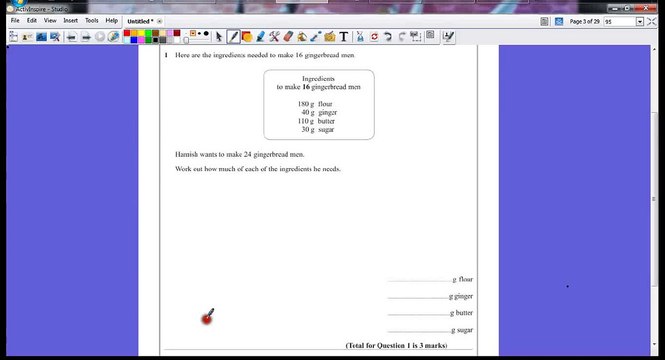665x360 pixels.
Task: Pick the bright green color swatch
Action: click(x=148, y=33)
